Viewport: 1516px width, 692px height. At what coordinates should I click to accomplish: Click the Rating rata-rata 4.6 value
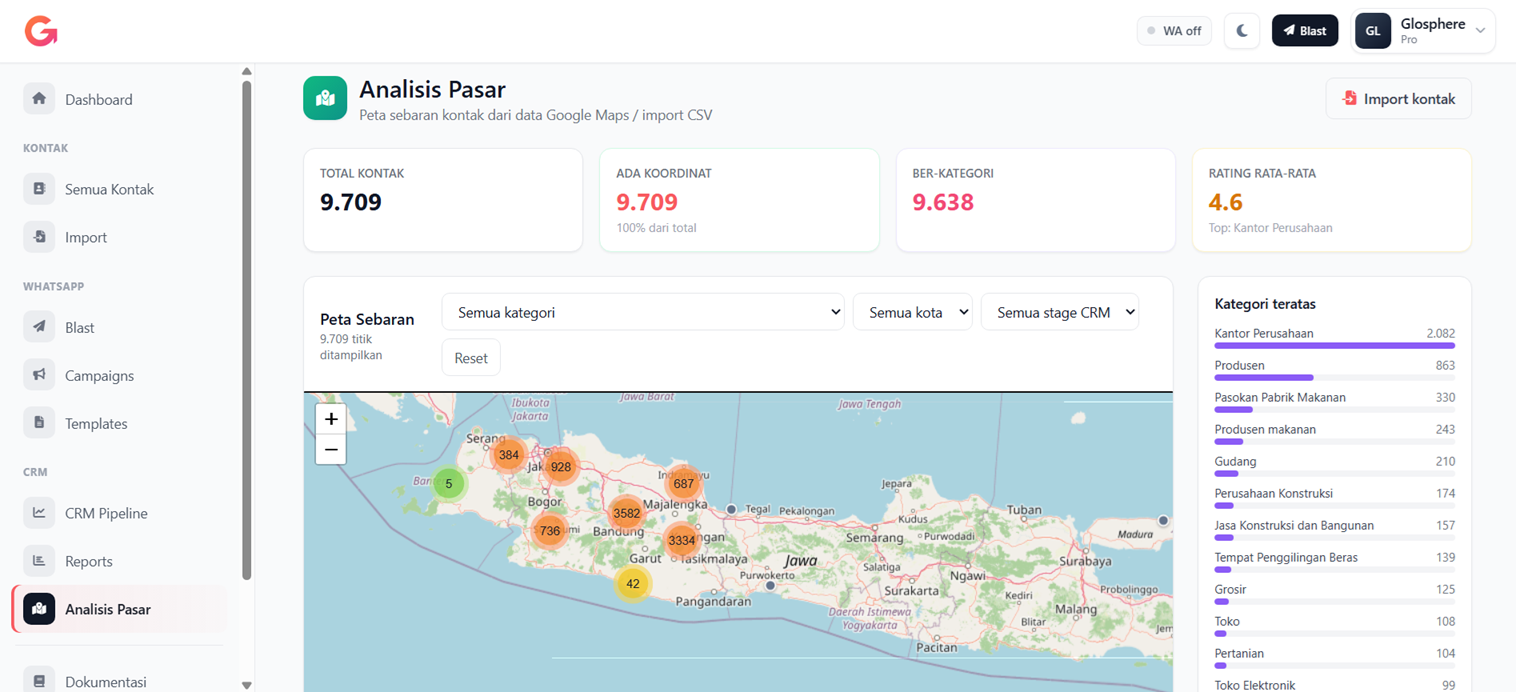point(1225,202)
